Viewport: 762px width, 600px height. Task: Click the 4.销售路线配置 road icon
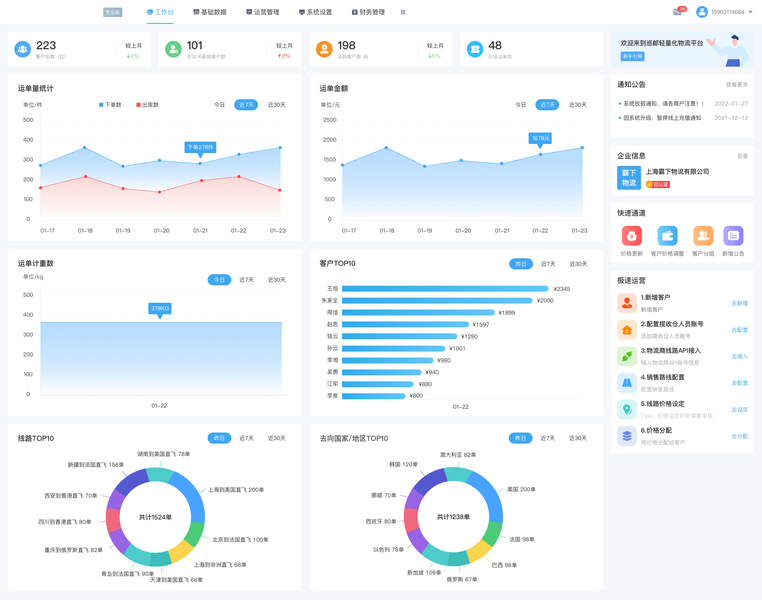pyautogui.click(x=627, y=383)
